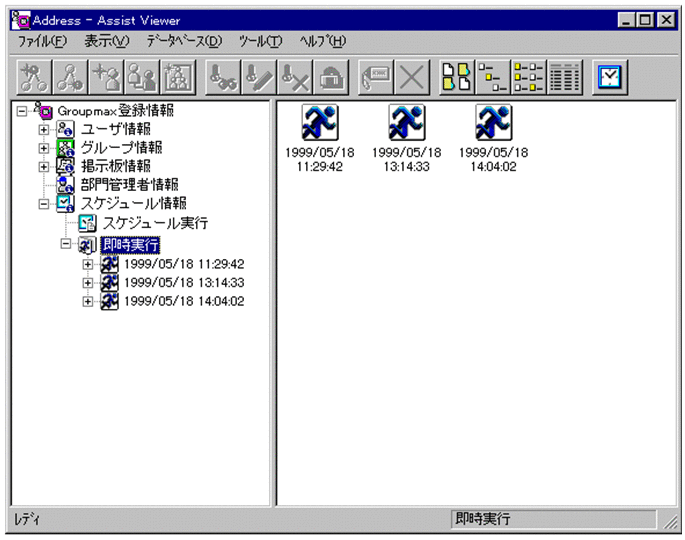685x540 pixels.
Task: Select tree entry 1999/05/18 14:04:02
Action: pos(184,301)
